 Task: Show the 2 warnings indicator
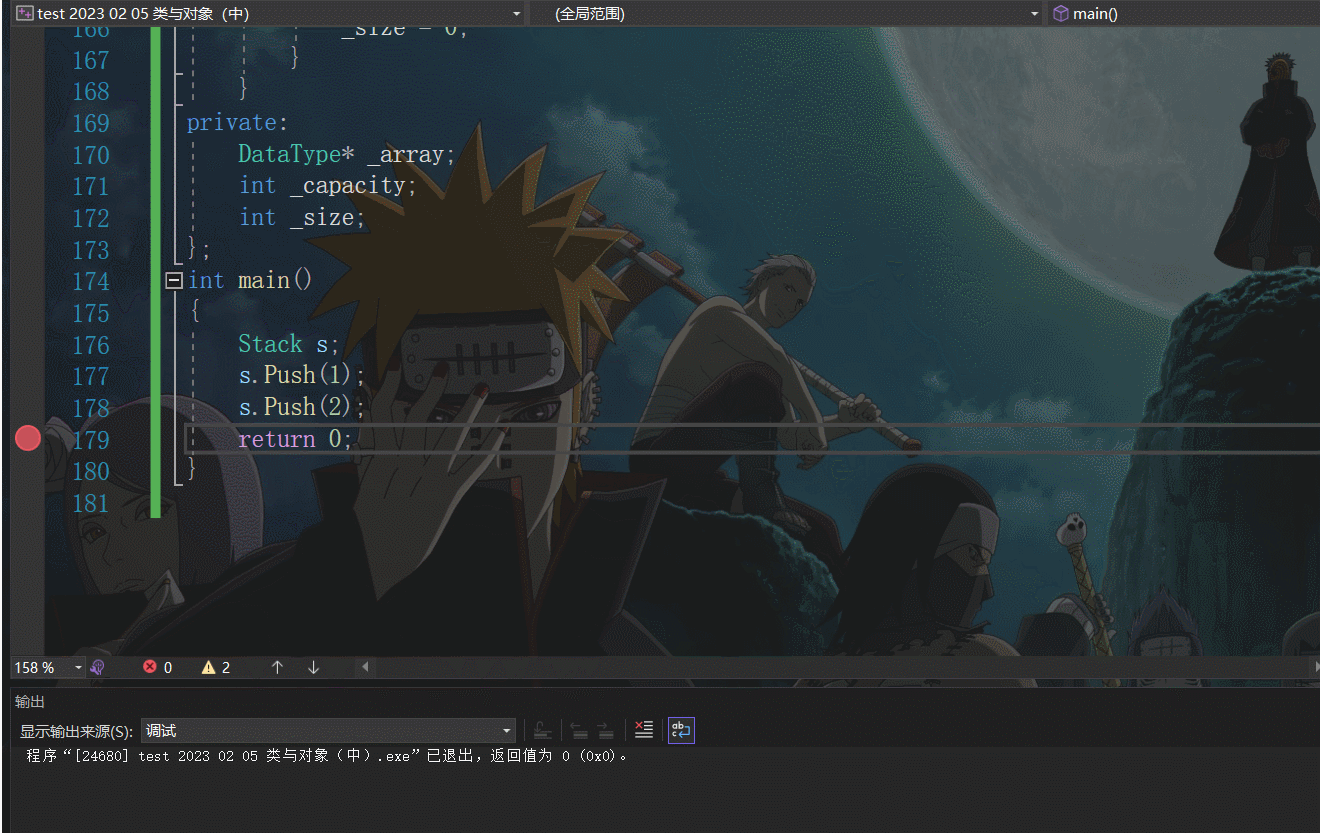click(x=216, y=667)
